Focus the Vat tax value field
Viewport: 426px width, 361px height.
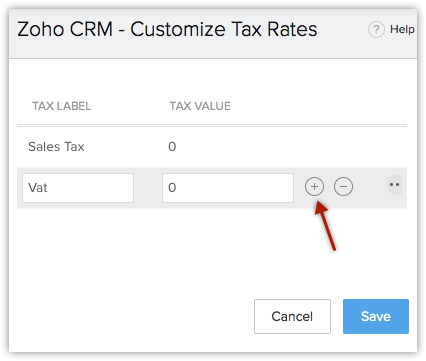[x=228, y=188]
